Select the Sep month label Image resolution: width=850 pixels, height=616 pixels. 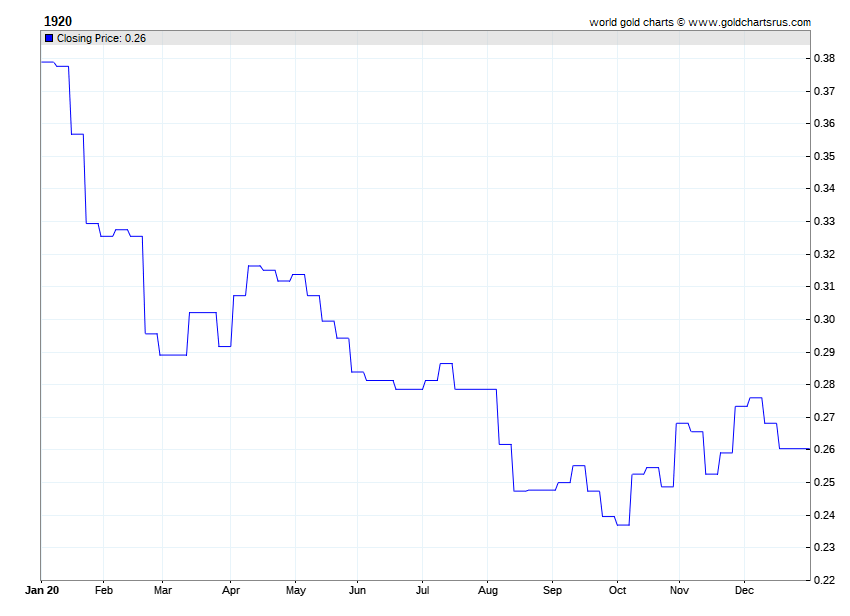(x=553, y=590)
